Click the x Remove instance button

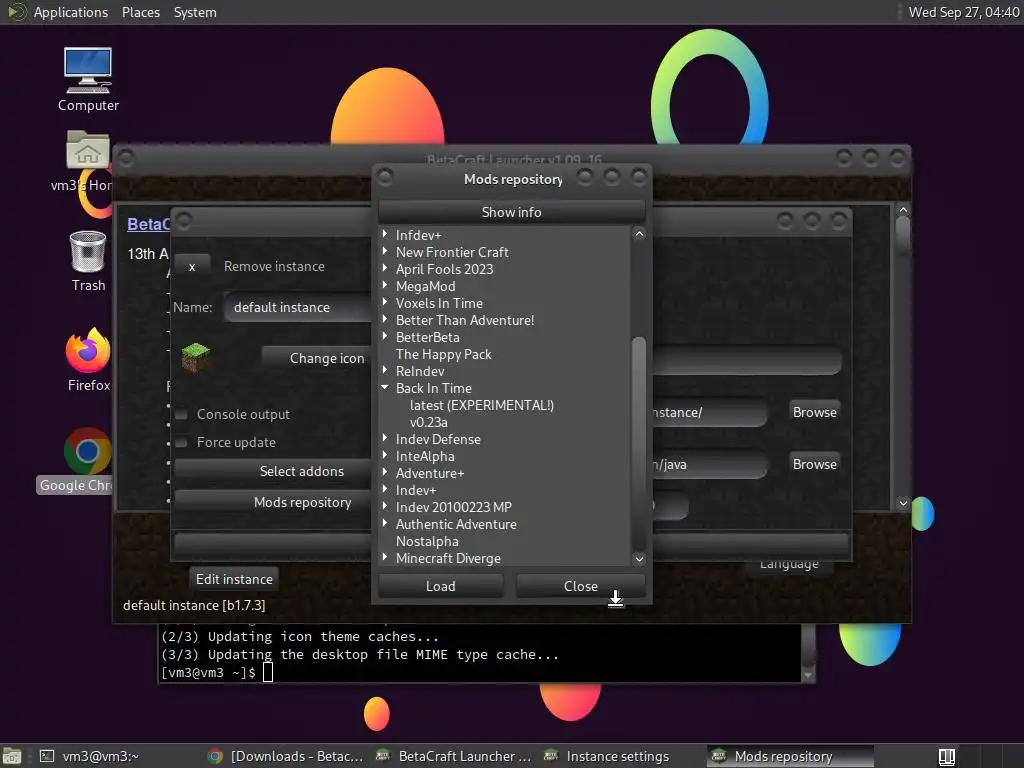click(192, 266)
